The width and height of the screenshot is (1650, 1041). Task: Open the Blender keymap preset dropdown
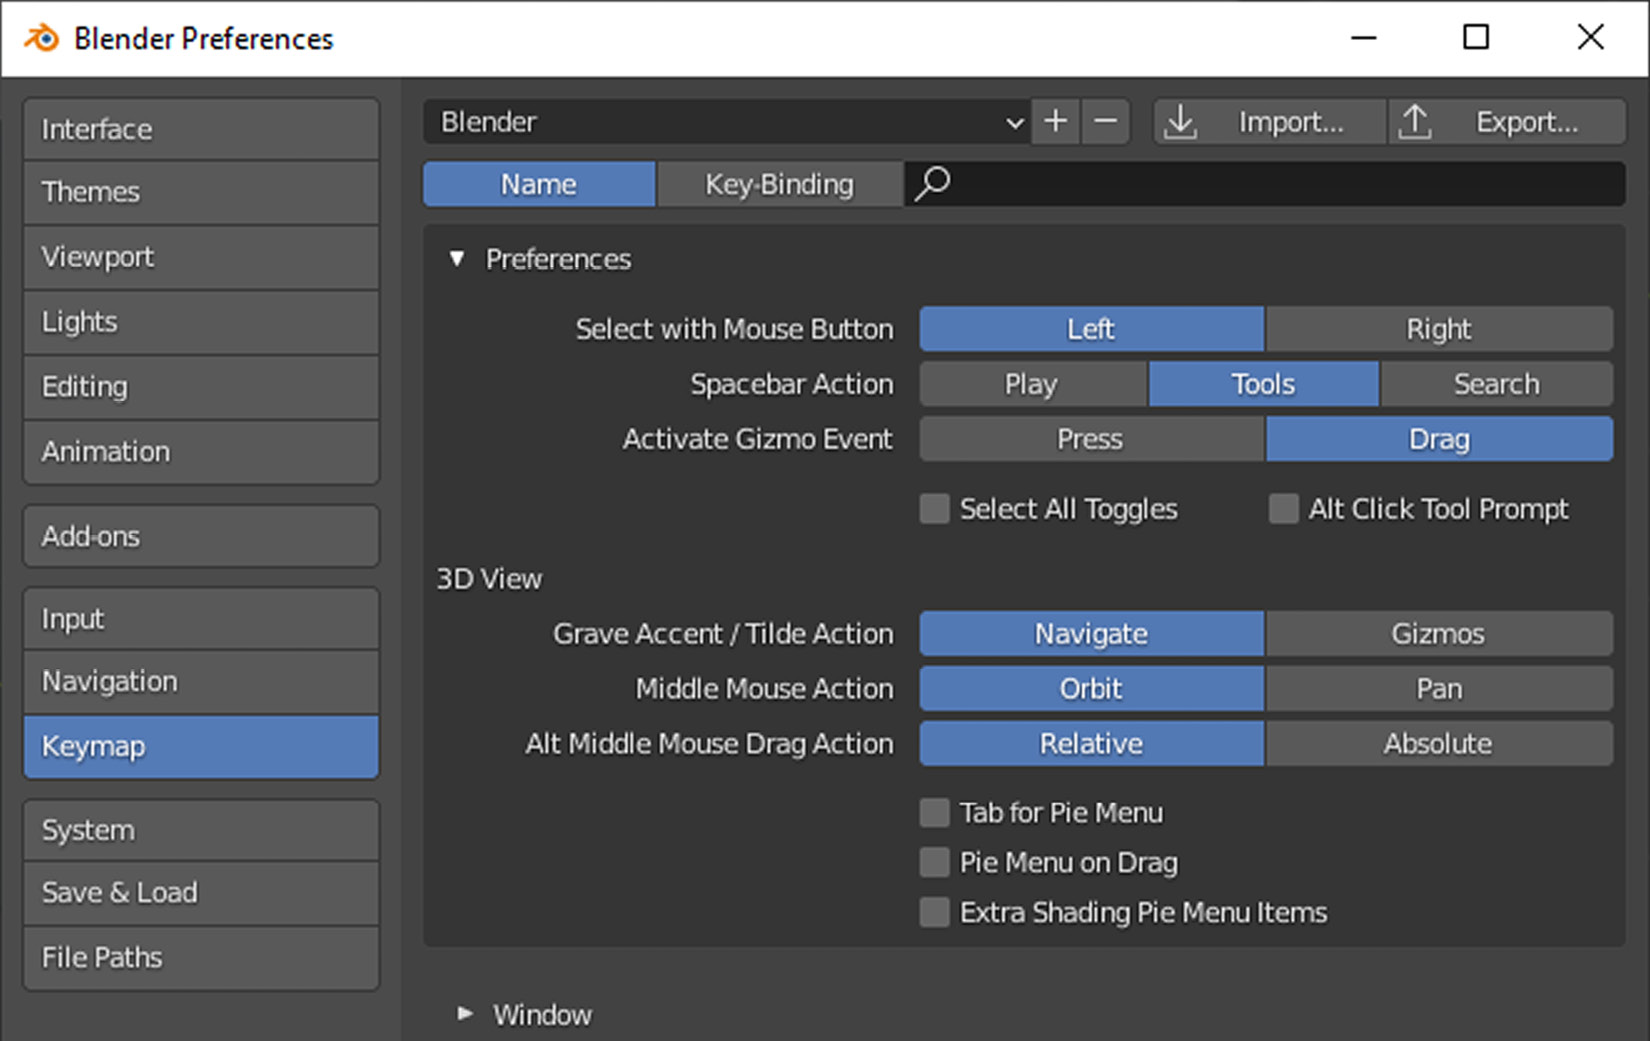pyautogui.click(x=727, y=122)
